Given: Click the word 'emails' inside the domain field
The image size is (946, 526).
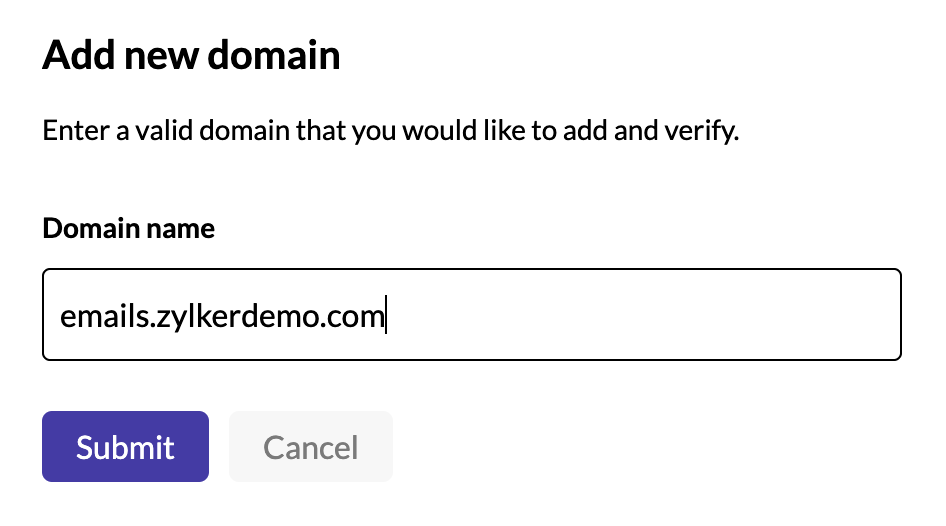Looking at the screenshot, I should click(x=104, y=315).
